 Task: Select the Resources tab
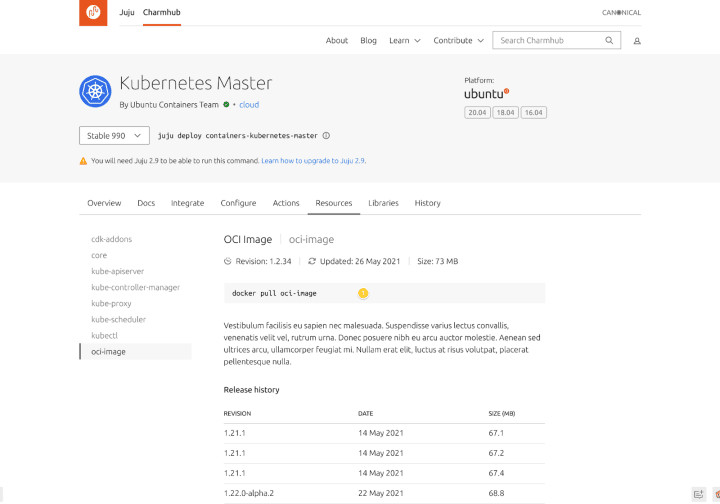[x=334, y=203]
